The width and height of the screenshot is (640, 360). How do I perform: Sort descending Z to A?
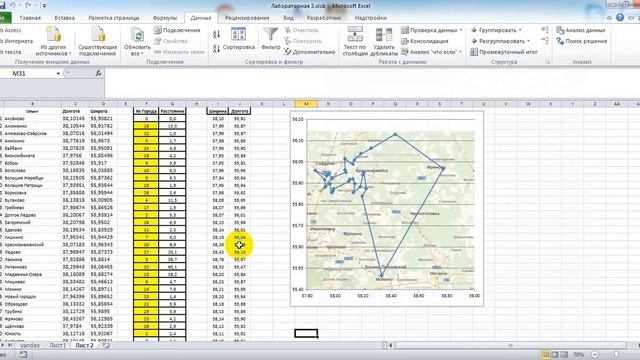click(x=216, y=49)
